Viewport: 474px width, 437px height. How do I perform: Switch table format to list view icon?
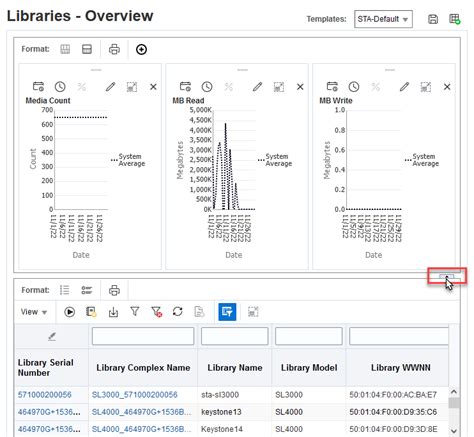[65, 290]
